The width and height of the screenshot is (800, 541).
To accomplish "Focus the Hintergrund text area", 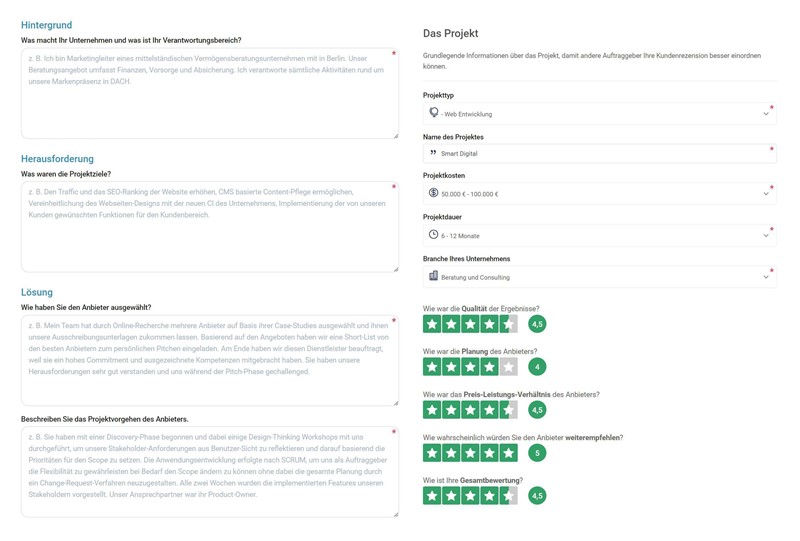I will [x=210, y=93].
